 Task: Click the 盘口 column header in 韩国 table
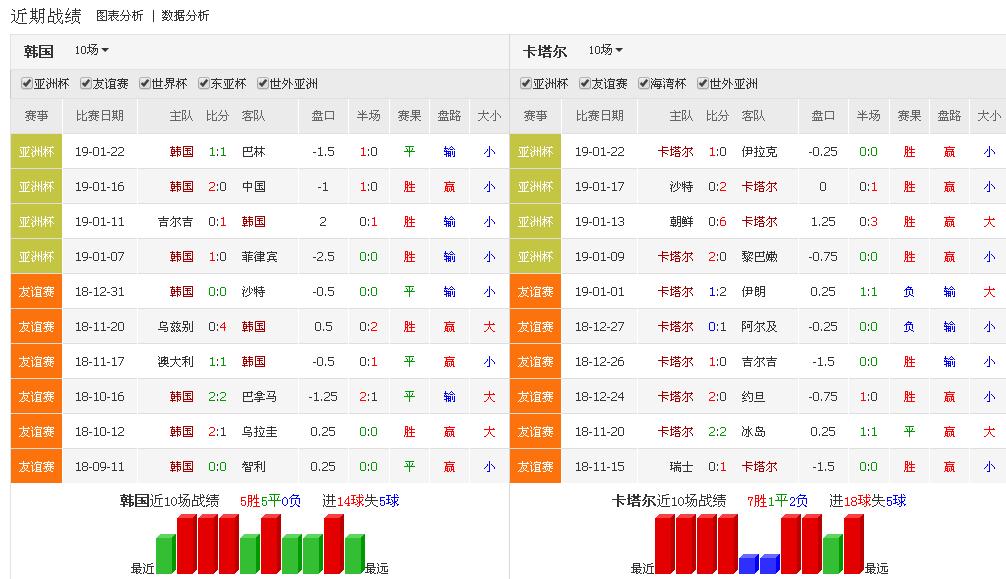323,116
